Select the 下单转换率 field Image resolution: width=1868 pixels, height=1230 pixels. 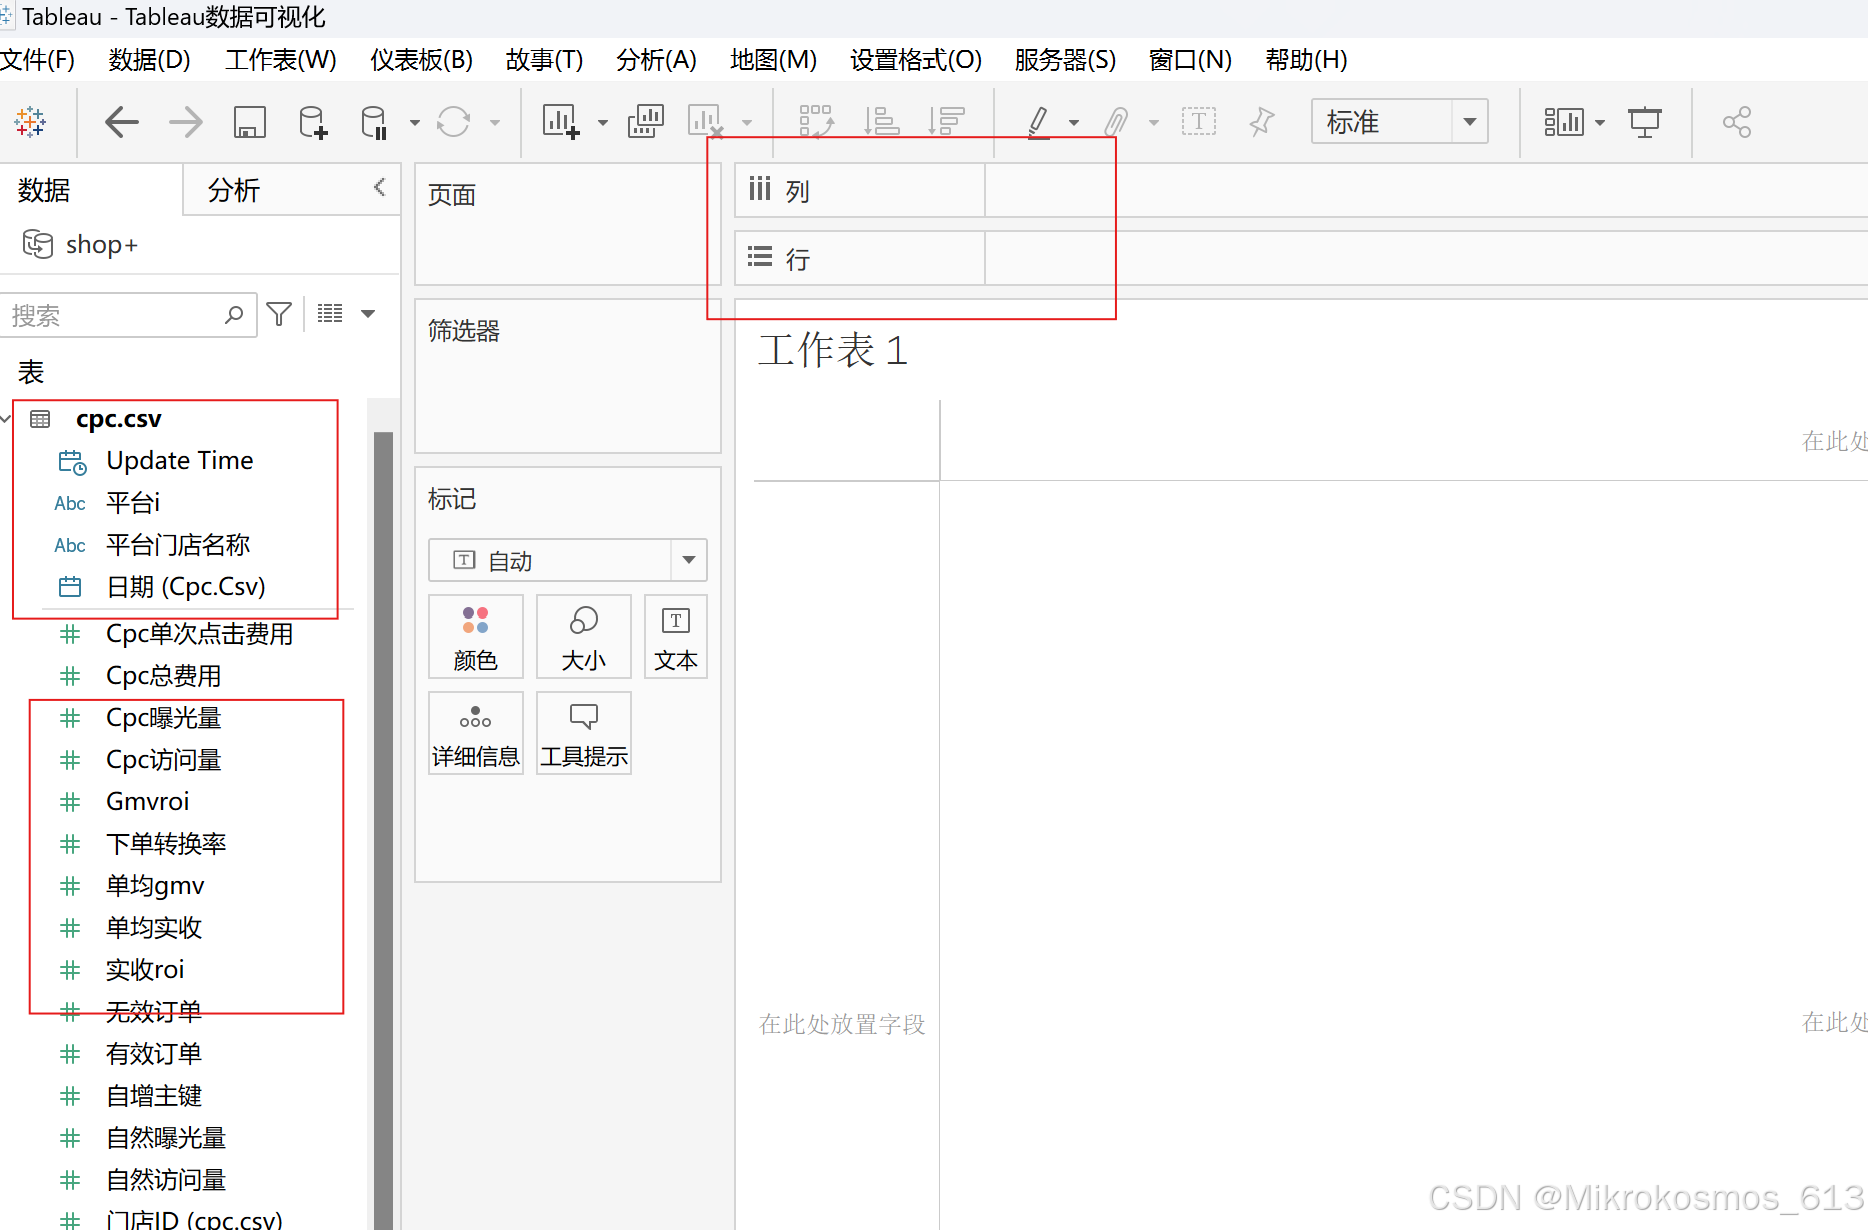coord(166,844)
